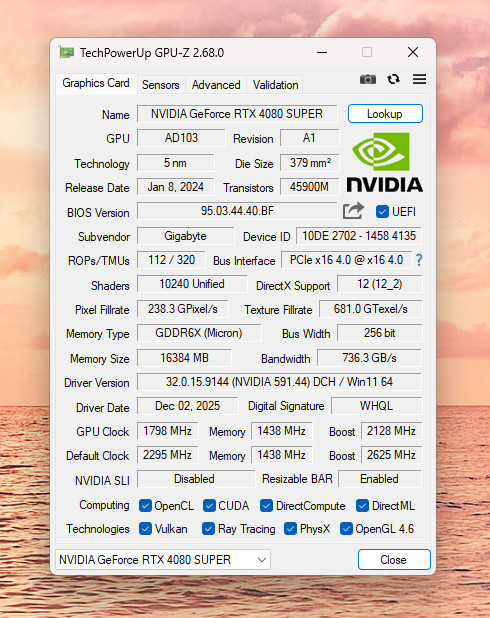Click the Memory Size value 16384 MB
The height and width of the screenshot is (618, 490).
[x=184, y=358]
